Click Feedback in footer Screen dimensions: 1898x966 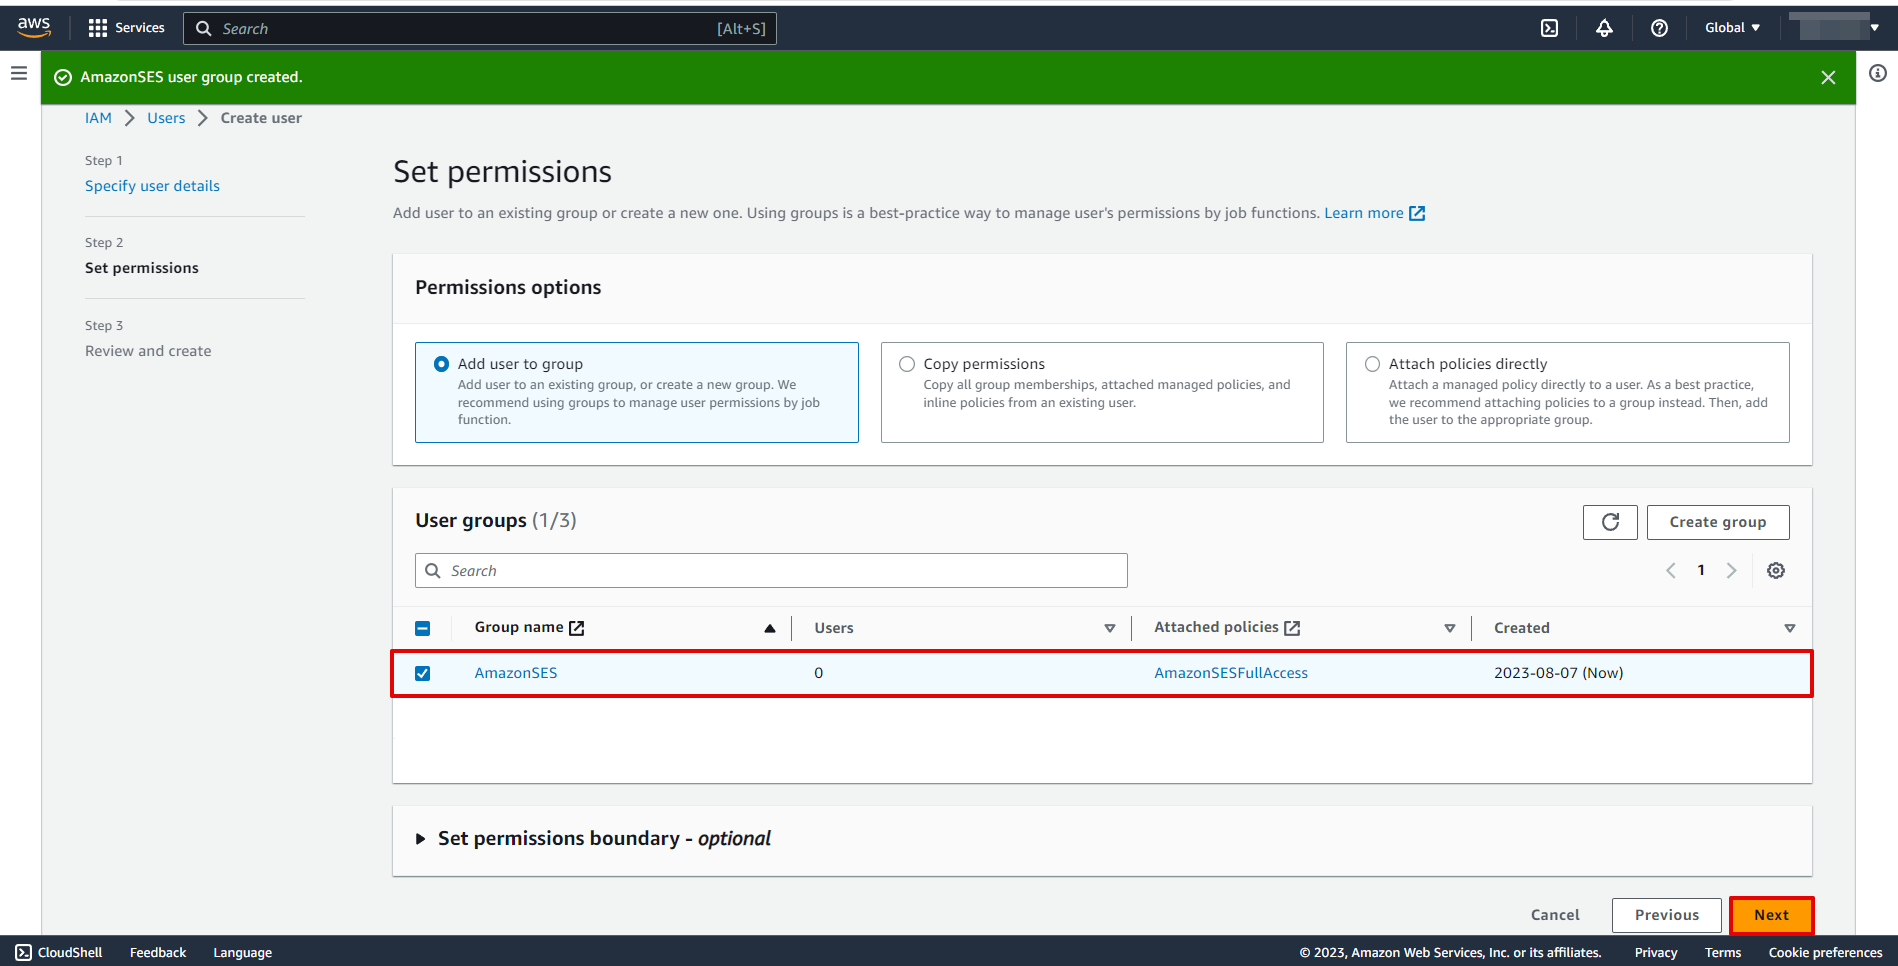pos(158,952)
